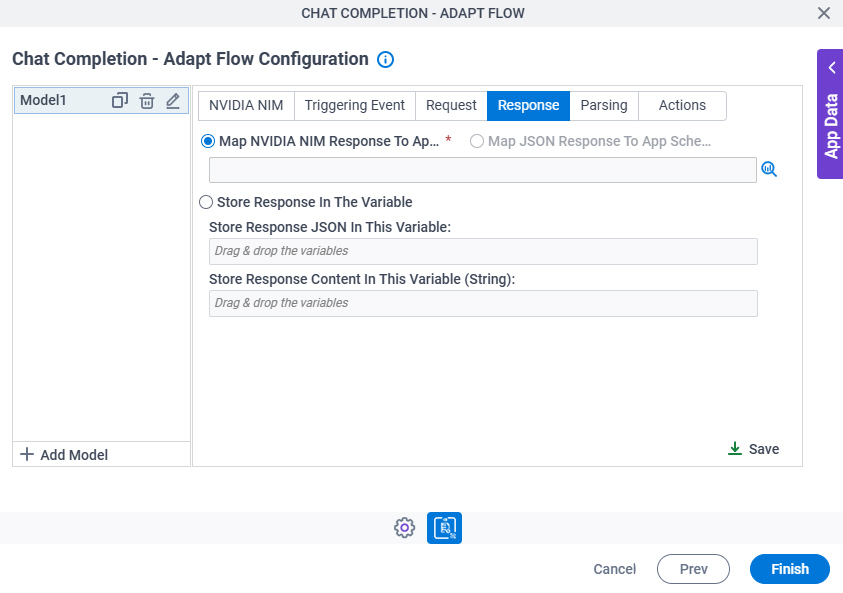Click the Save text label
Image resolution: width=843 pixels, height=593 pixels.
pyautogui.click(x=764, y=449)
